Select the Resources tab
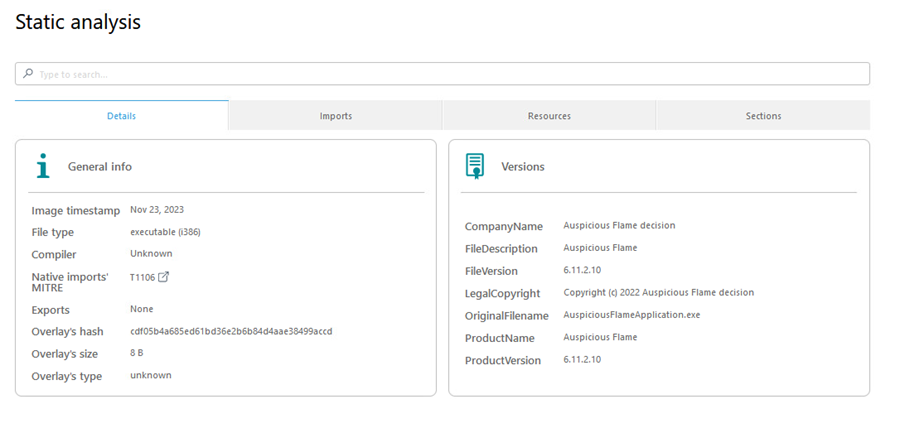The image size is (900, 428). coord(549,116)
